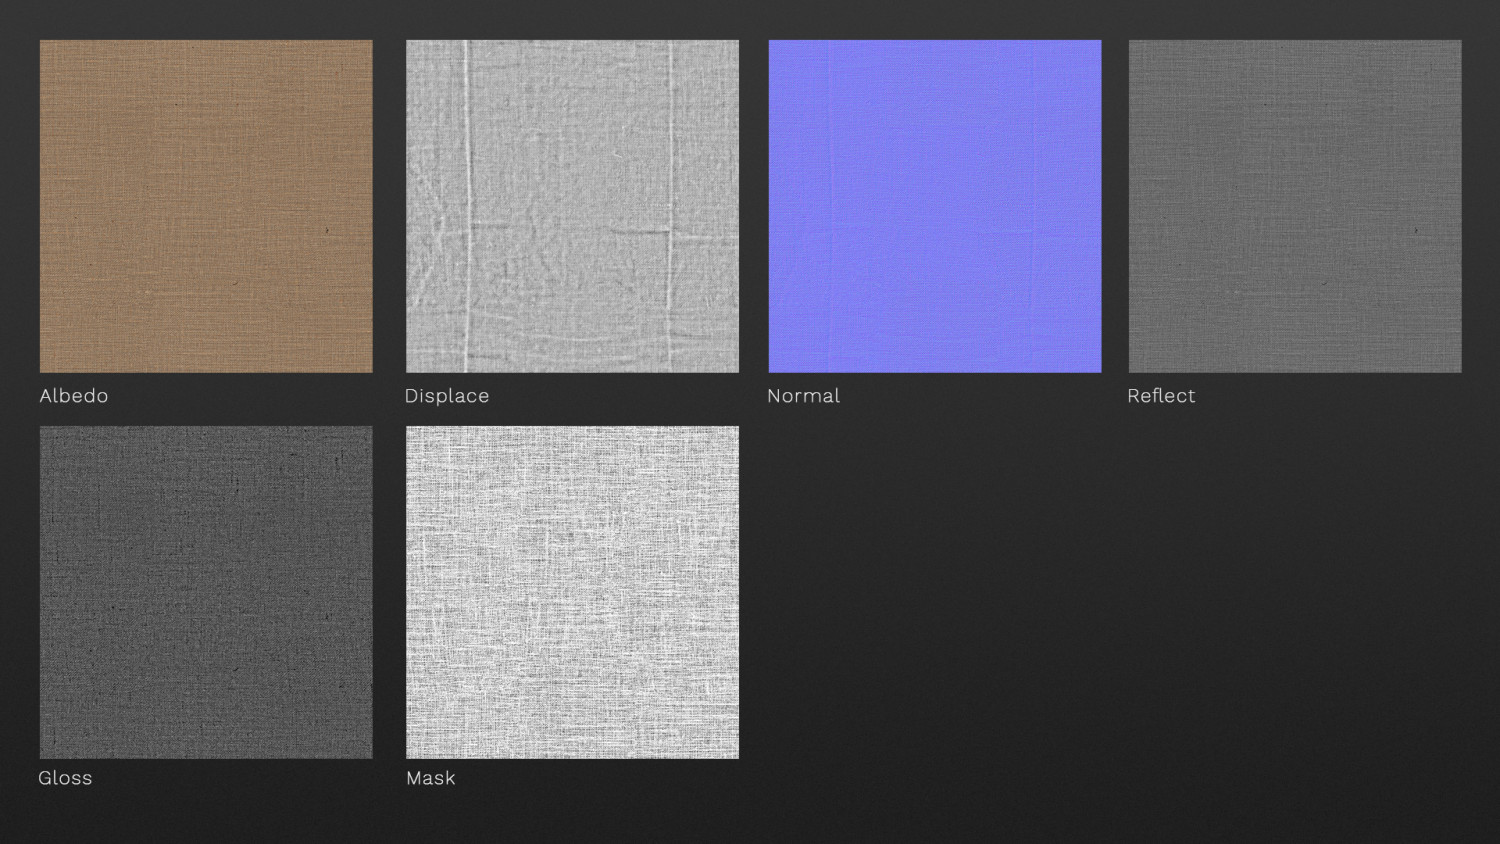Click the dark speck on the Reflect map
Screen dimensions: 1500x844
[x=1415, y=231]
